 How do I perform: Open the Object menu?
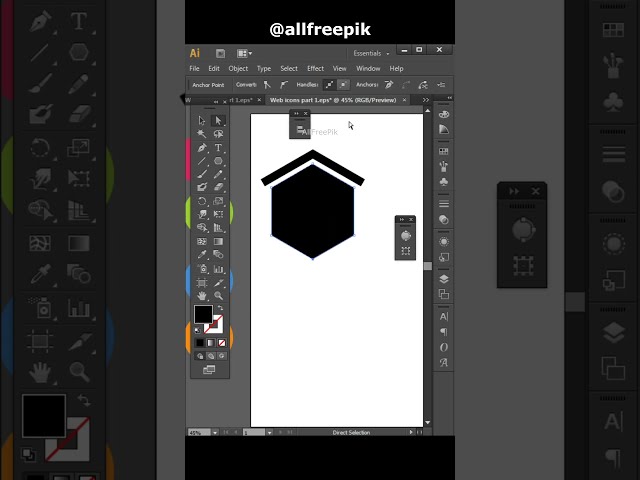click(238, 69)
